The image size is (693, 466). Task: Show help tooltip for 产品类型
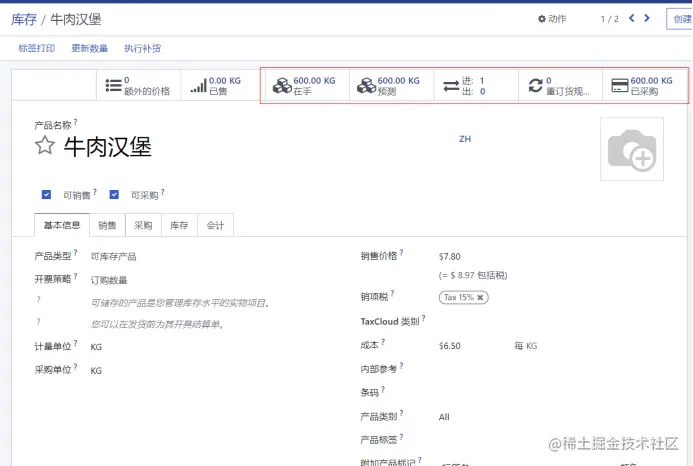(x=76, y=252)
